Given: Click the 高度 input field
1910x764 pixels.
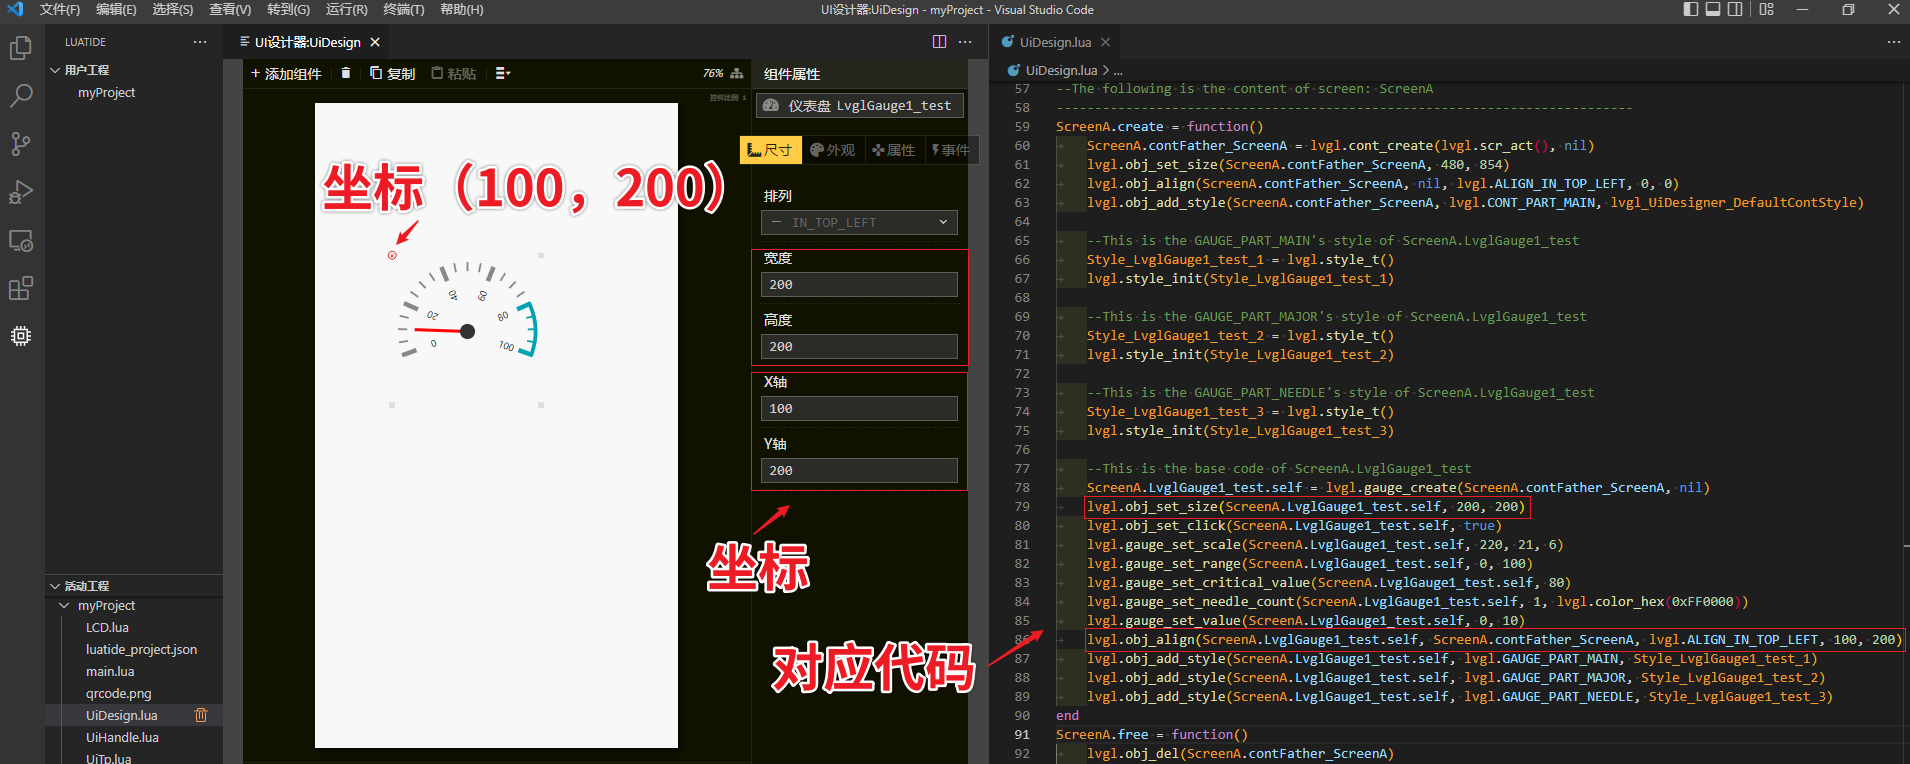Looking at the screenshot, I should point(859,346).
